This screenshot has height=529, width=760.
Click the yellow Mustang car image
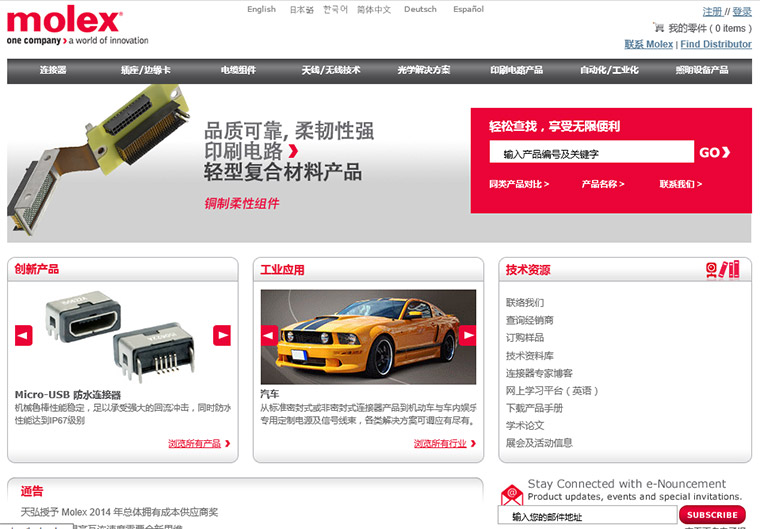pos(368,337)
